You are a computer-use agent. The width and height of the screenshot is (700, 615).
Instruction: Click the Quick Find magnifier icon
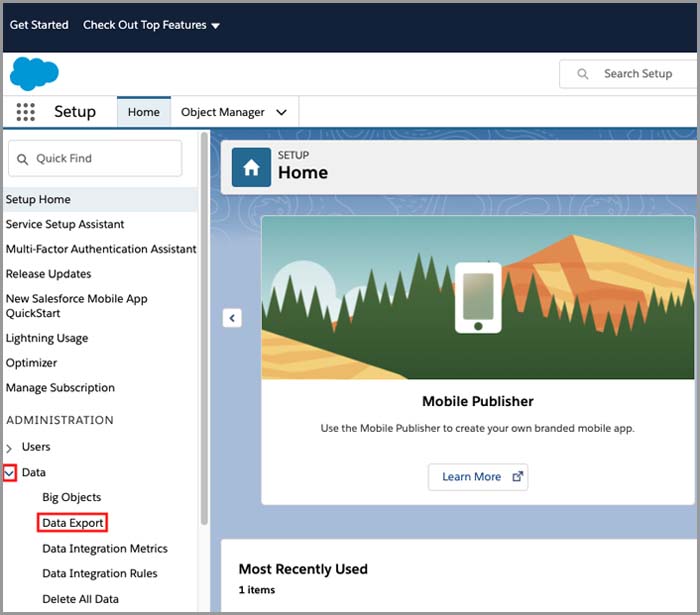coord(23,159)
